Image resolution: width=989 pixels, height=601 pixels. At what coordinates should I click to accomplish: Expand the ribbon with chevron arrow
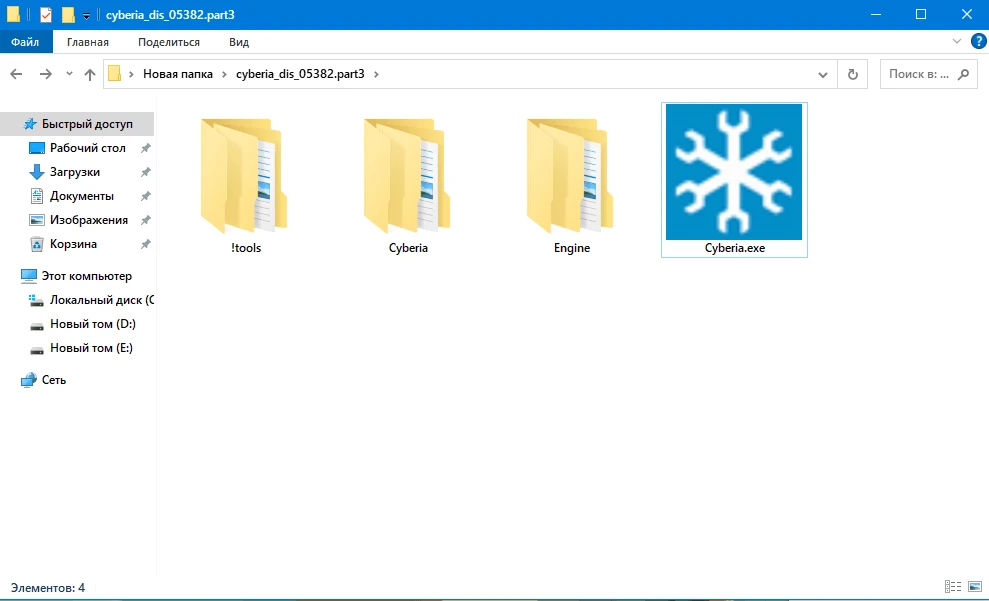click(x=956, y=42)
